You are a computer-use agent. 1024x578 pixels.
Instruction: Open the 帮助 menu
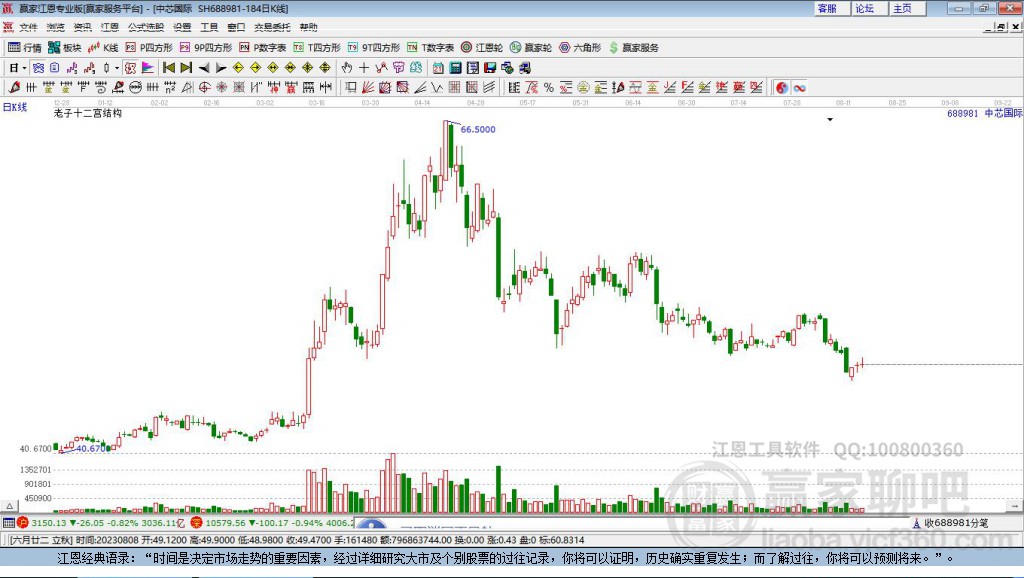pyautogui.click(x=308, y=27)
